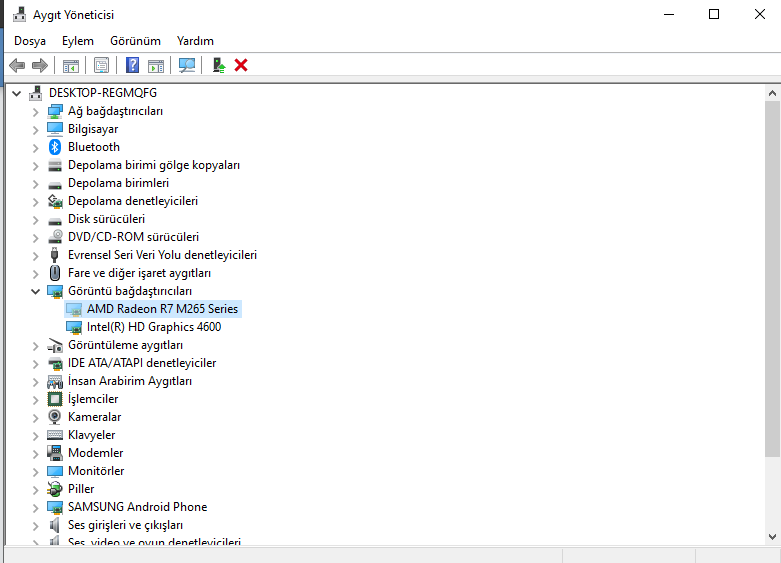Click the Fare ve diğer işaret aygıtları mouse icon
The width and height of the screenshot is (781, 563).
click(x=55, y=273)
